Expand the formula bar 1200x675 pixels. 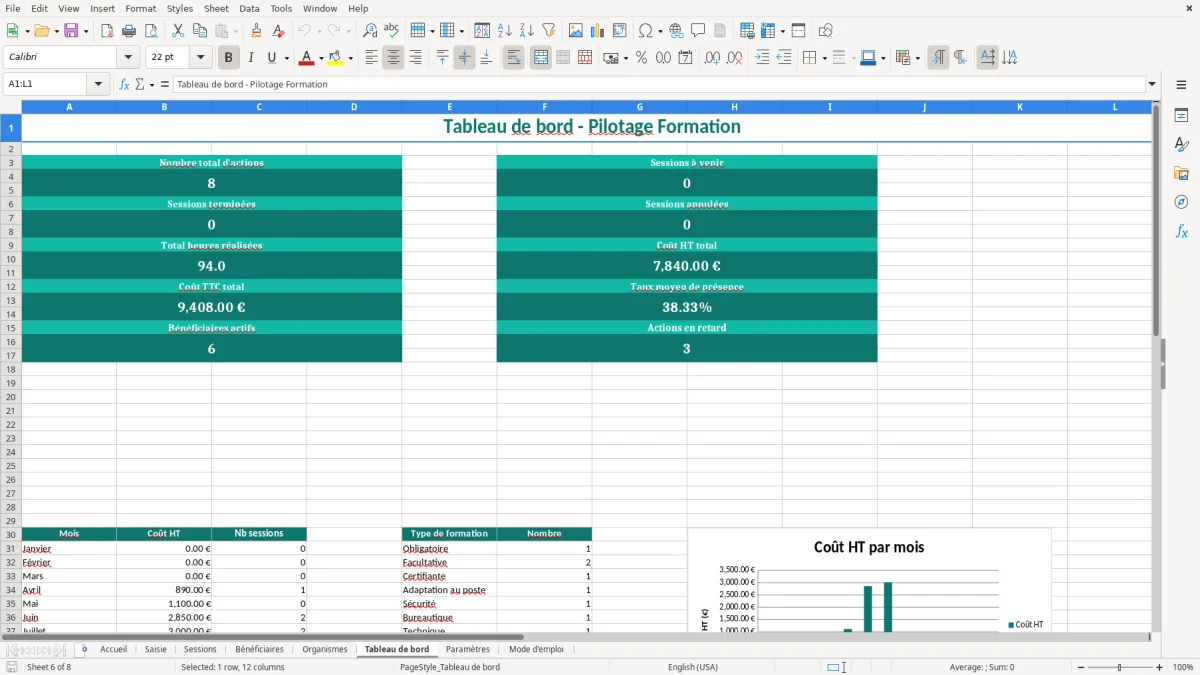(x=1152, y=84)
